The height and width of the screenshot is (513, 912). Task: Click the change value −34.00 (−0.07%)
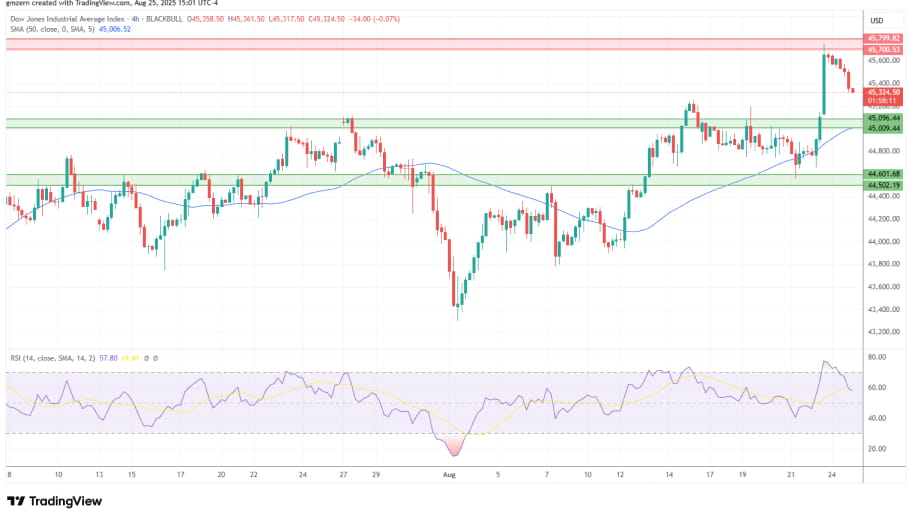click(x=374, y=19)
